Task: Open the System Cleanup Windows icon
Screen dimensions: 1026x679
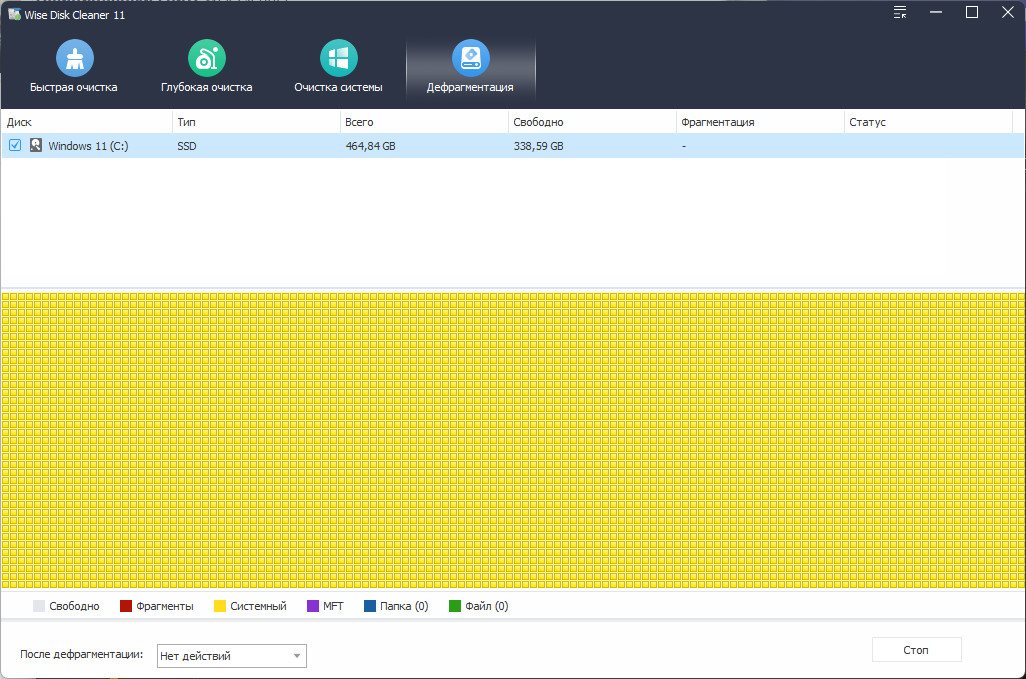Action: pyautogui.click(x=338, y=58)
